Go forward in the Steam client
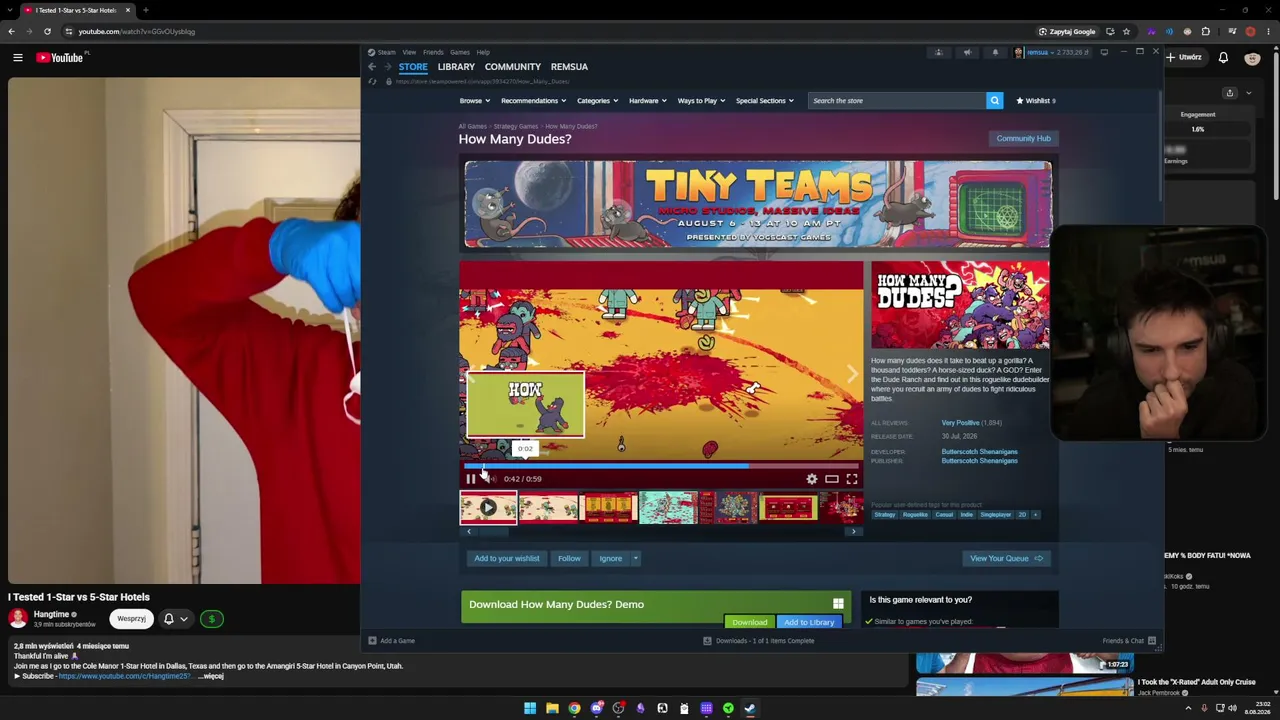 (x=388, y=67)
